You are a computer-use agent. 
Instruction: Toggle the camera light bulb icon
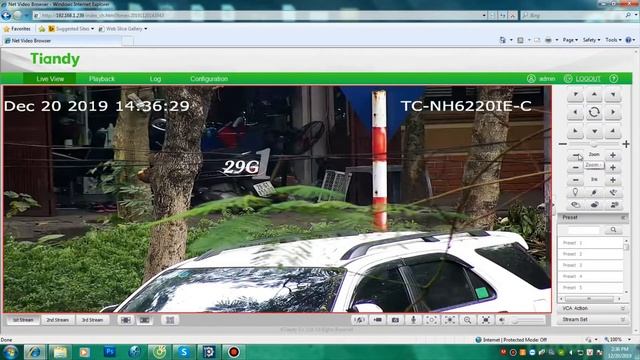point(576,192)
